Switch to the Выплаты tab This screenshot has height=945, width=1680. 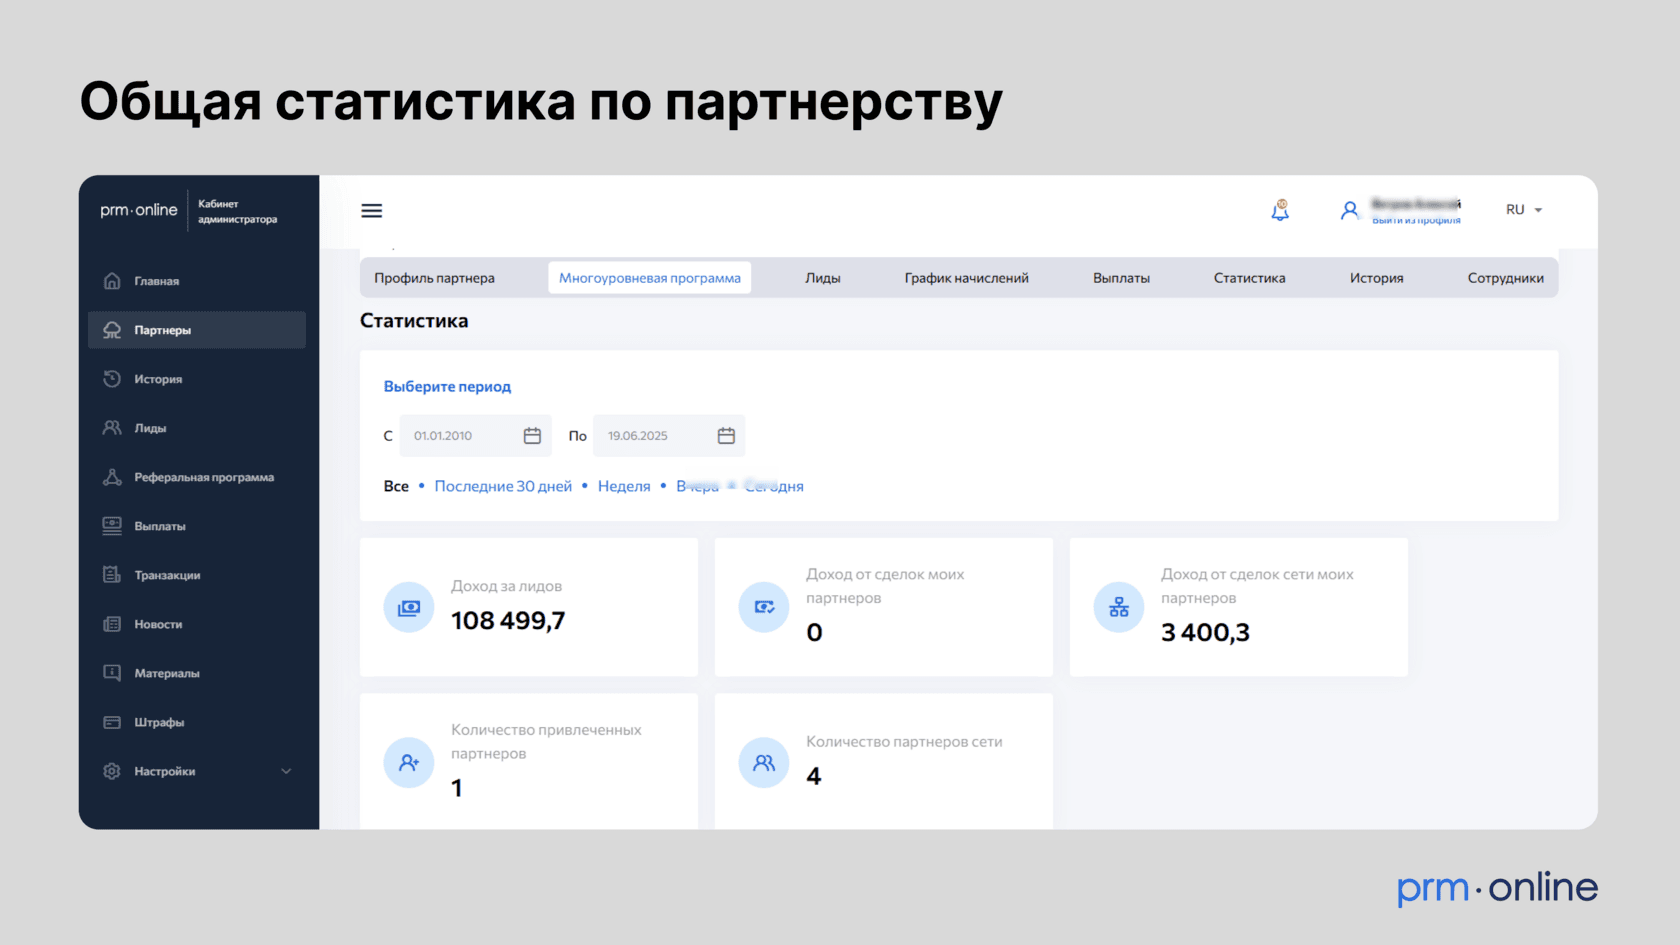1121,278
